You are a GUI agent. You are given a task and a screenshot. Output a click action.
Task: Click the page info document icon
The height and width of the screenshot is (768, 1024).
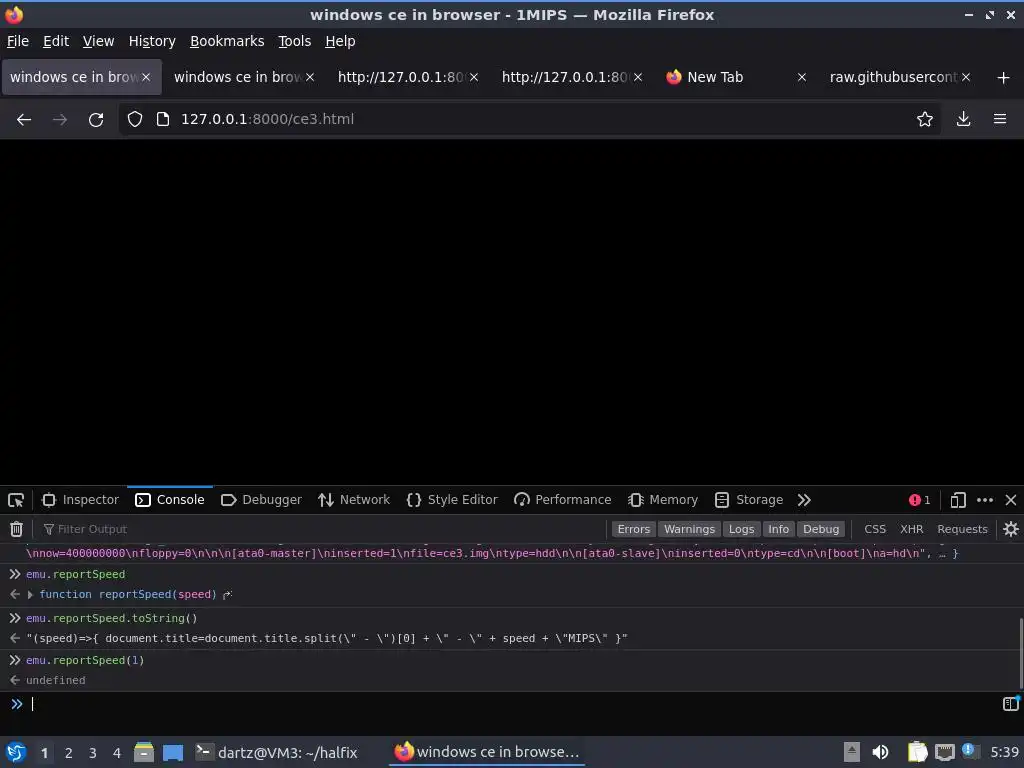(x=163, y=120)
